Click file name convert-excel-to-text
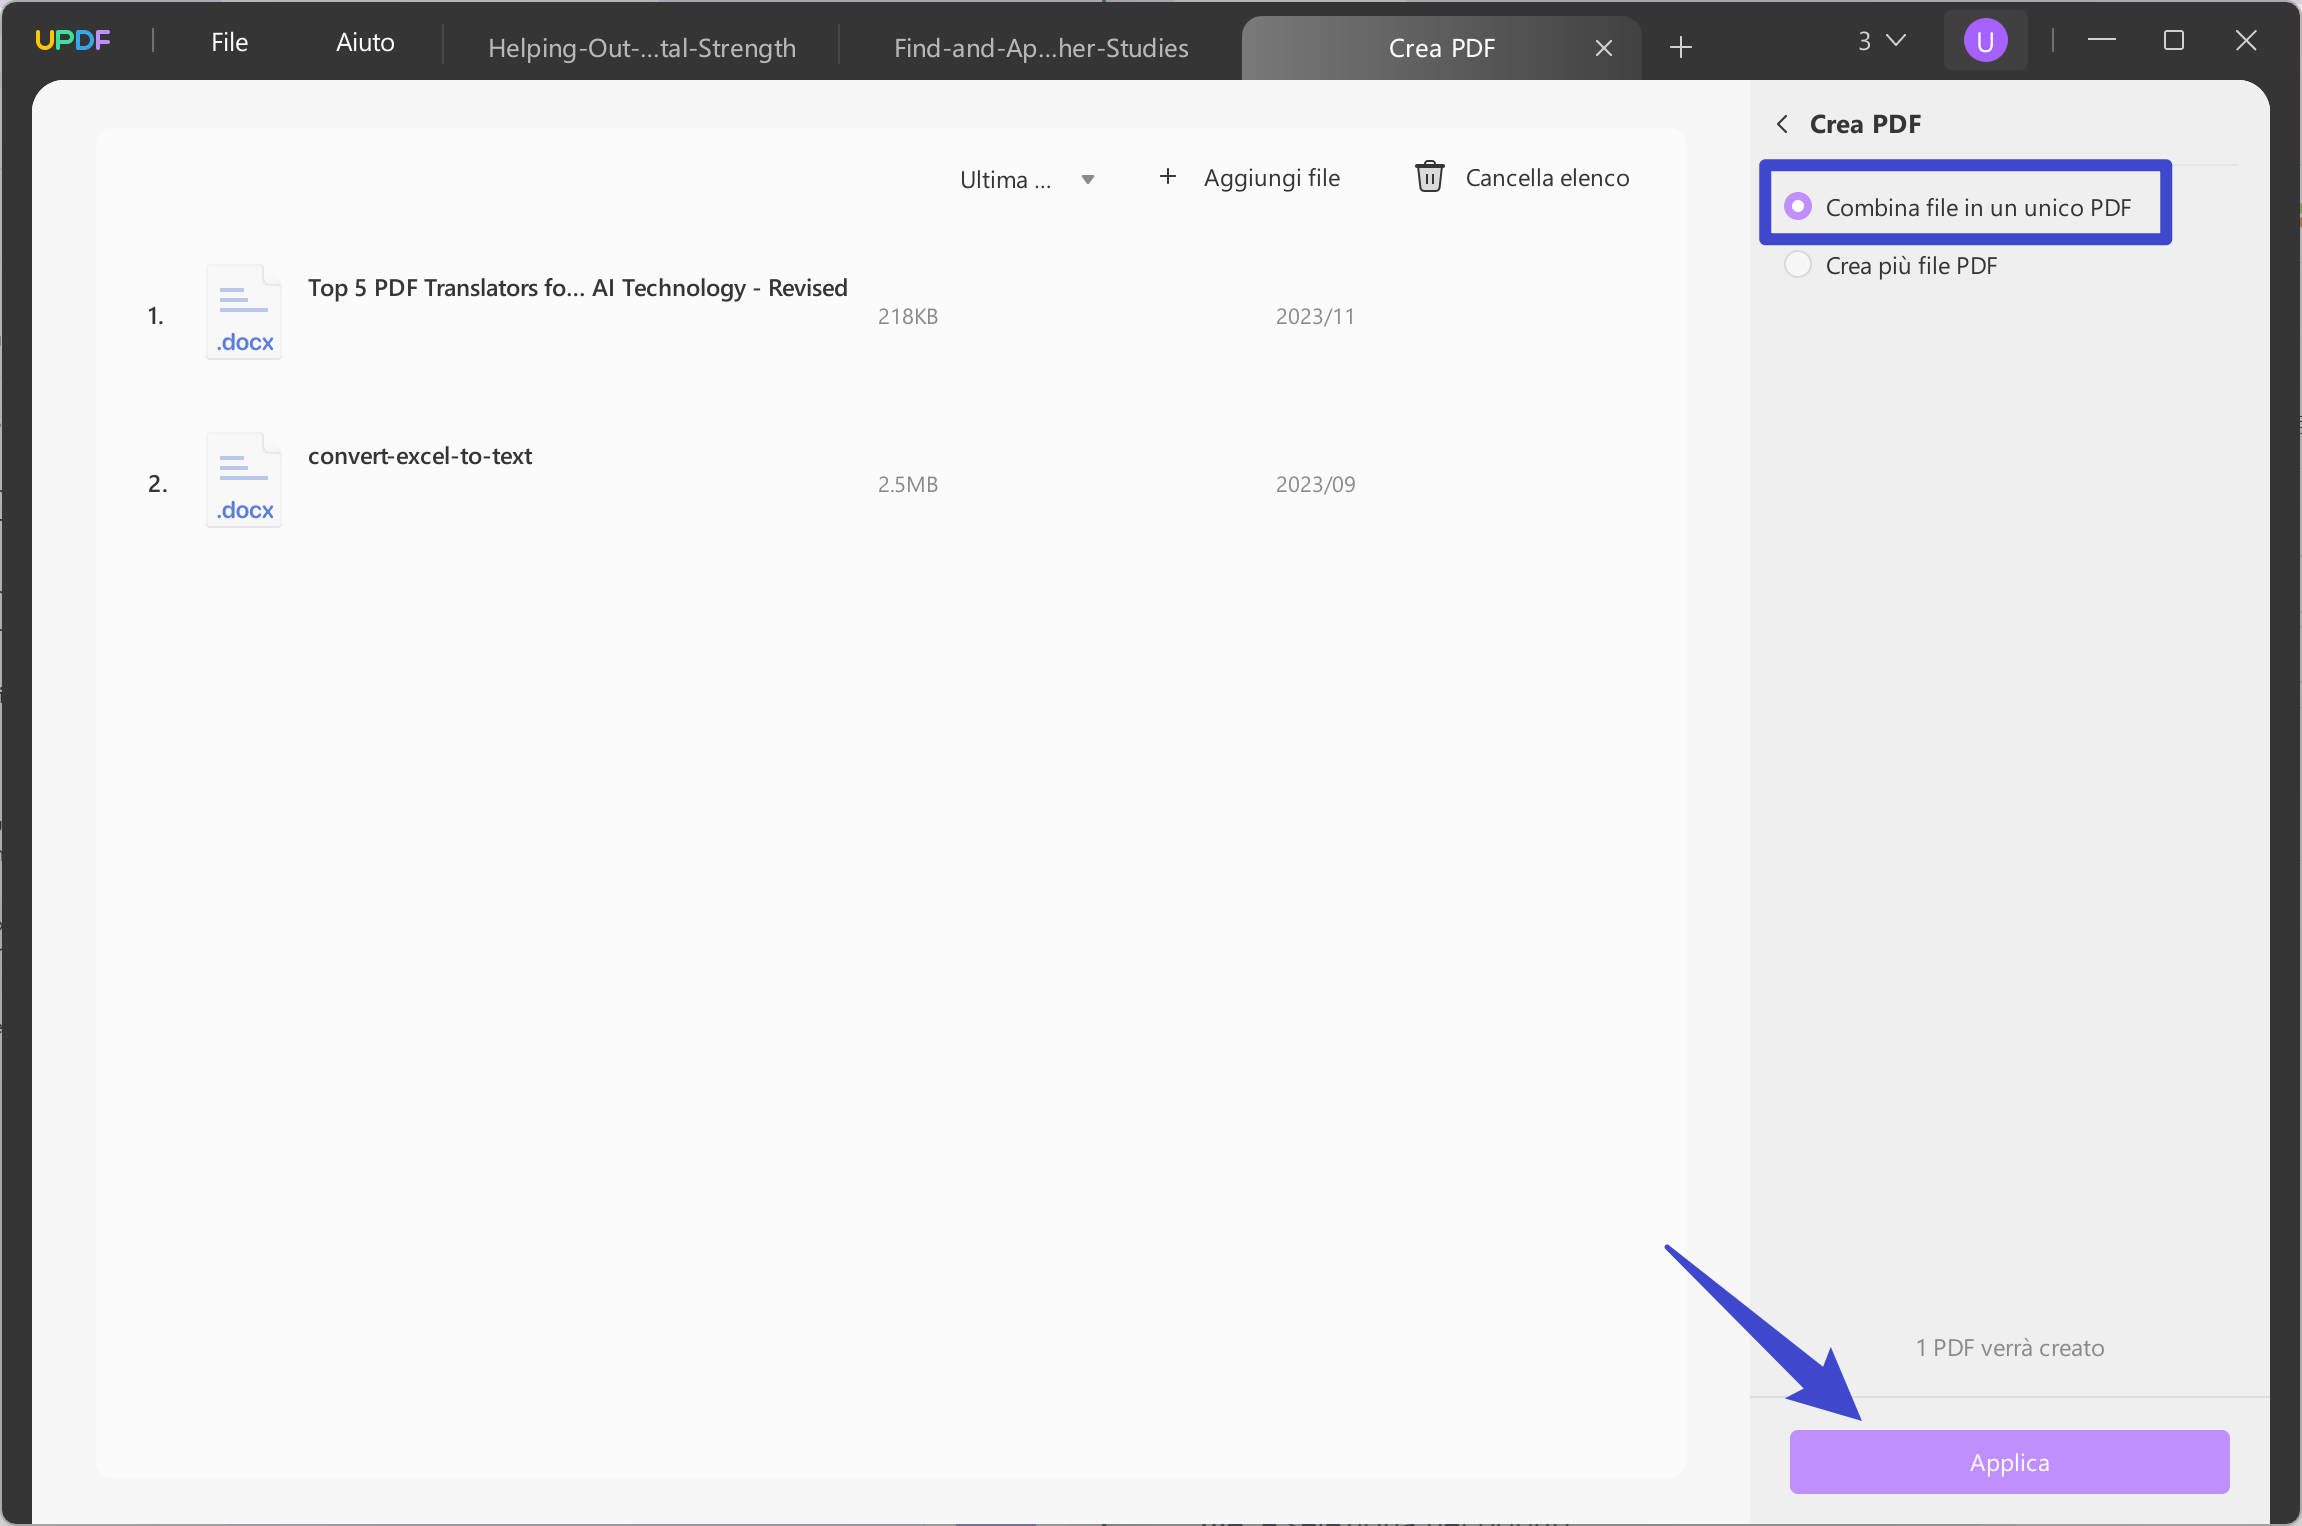This screenshot has height=1526, width=2302. click(x=420, y=456)
